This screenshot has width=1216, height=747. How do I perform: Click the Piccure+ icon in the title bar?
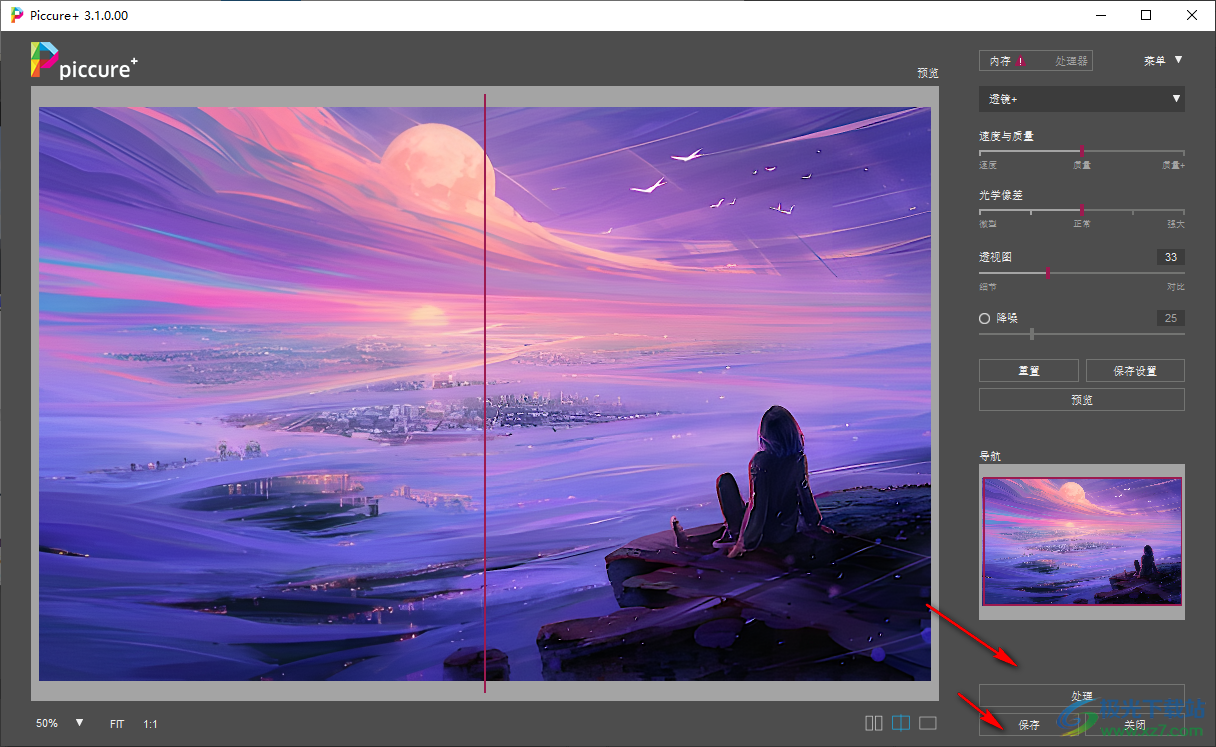click(16, 15)
